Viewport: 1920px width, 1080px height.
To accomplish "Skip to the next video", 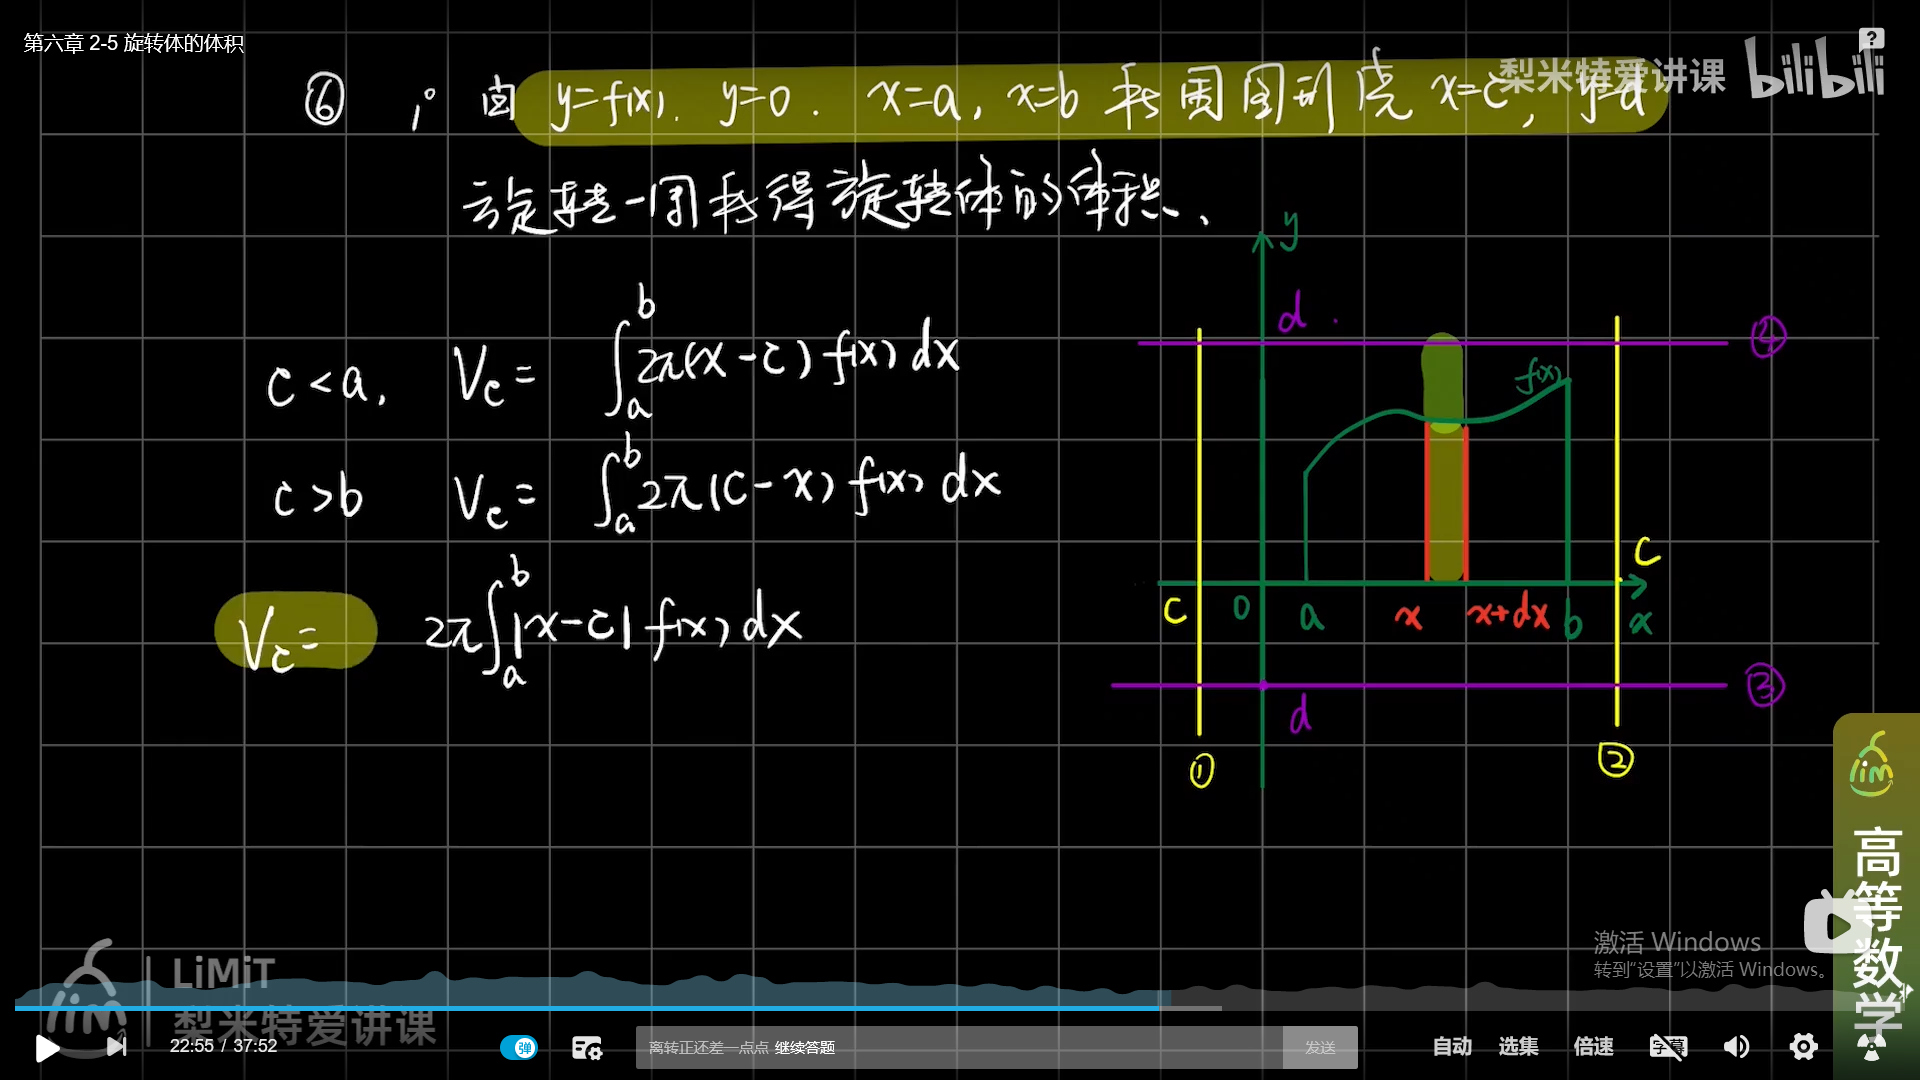I will pos(117,1046).
